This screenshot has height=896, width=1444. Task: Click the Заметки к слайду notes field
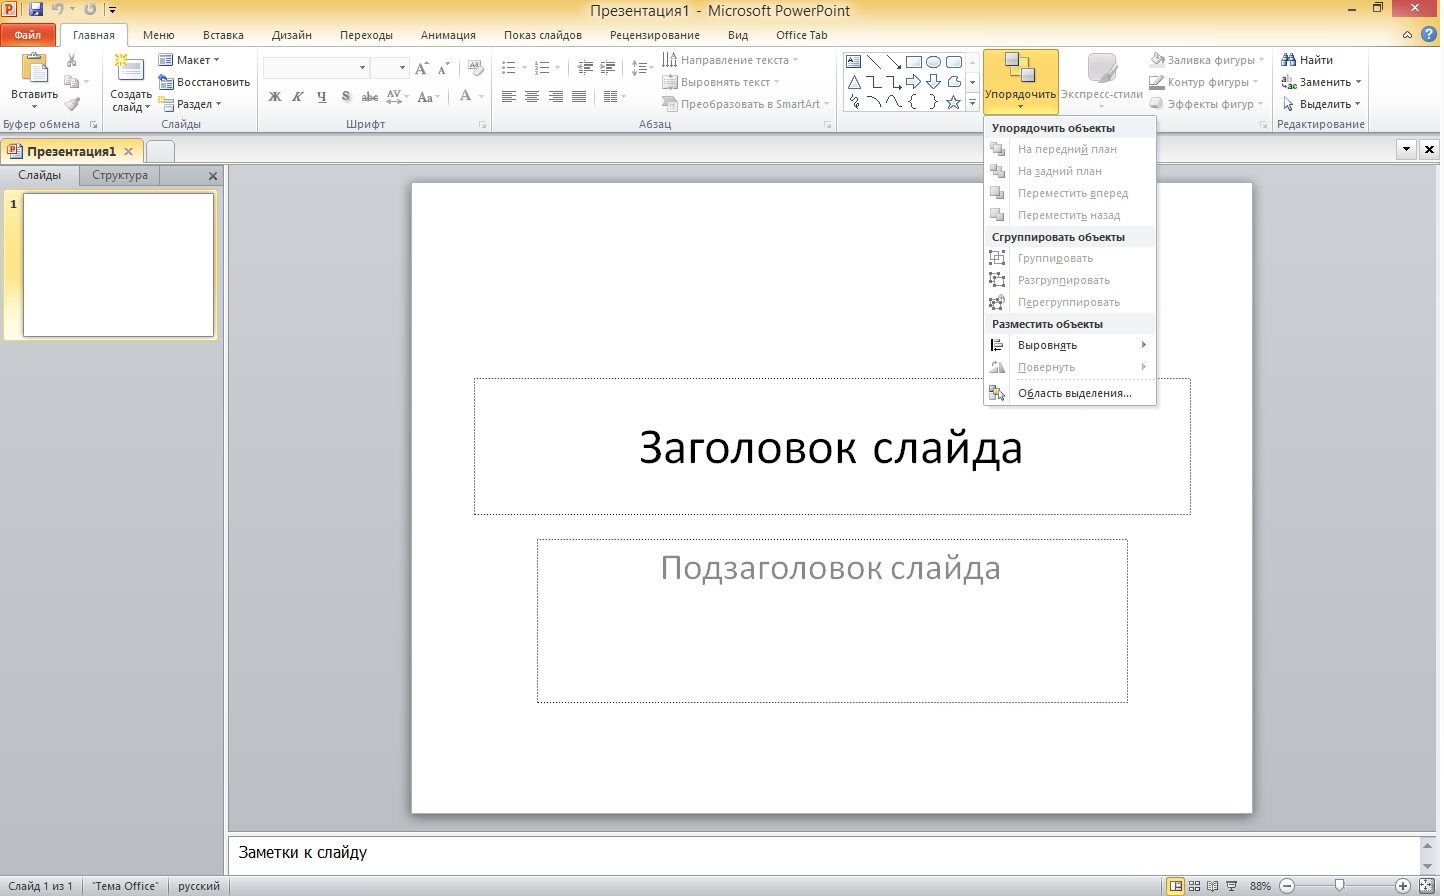(x=824, y=853)
